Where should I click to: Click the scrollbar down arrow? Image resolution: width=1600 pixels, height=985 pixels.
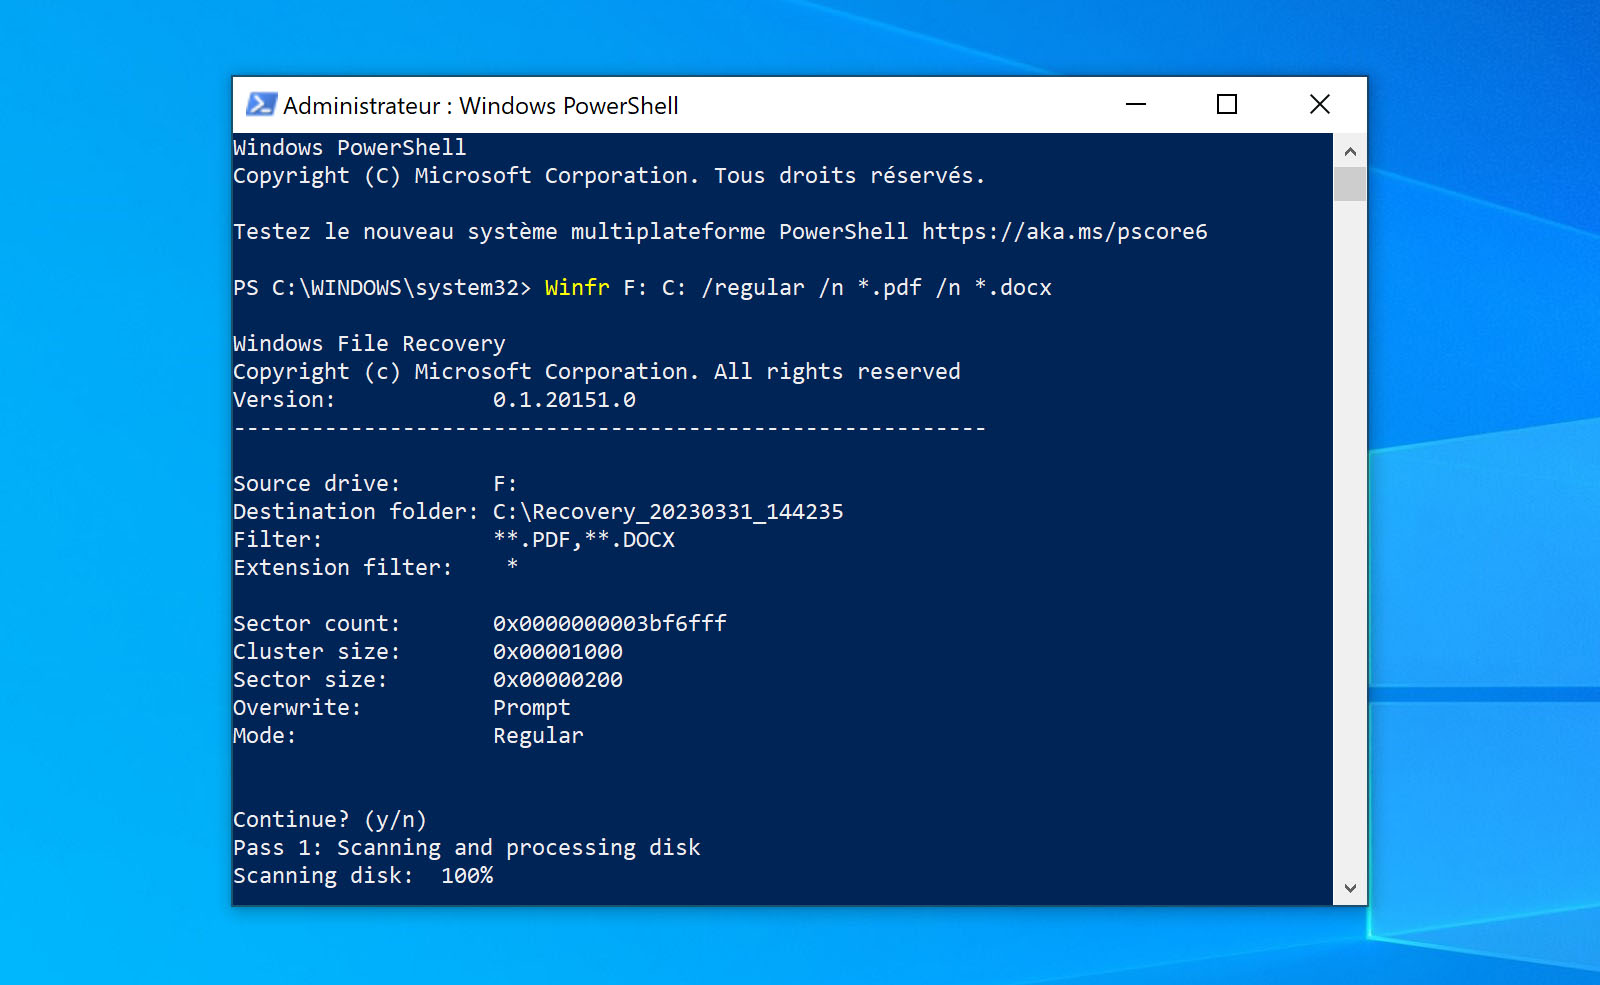[x=1350, y=888]
